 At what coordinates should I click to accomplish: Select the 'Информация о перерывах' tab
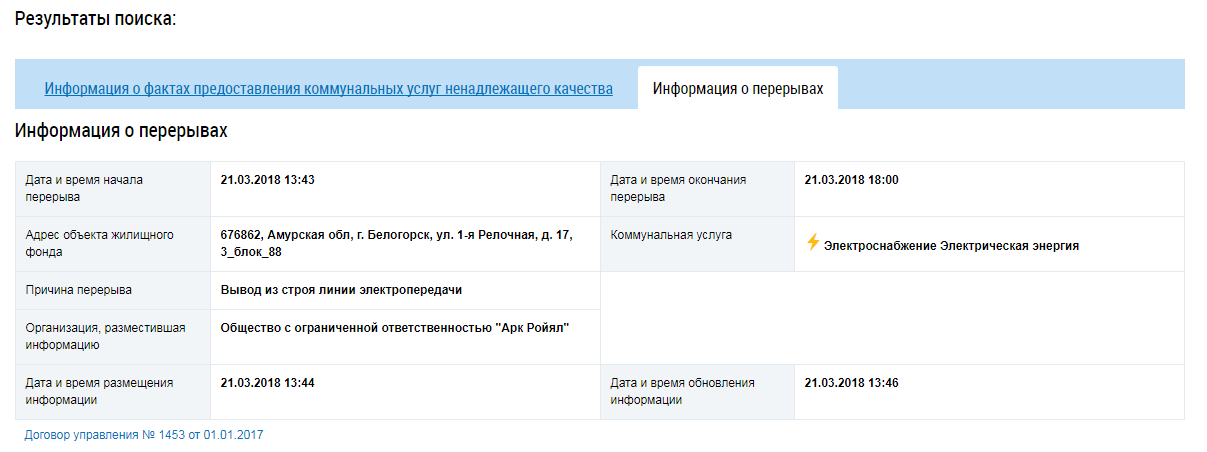[738, 89]
